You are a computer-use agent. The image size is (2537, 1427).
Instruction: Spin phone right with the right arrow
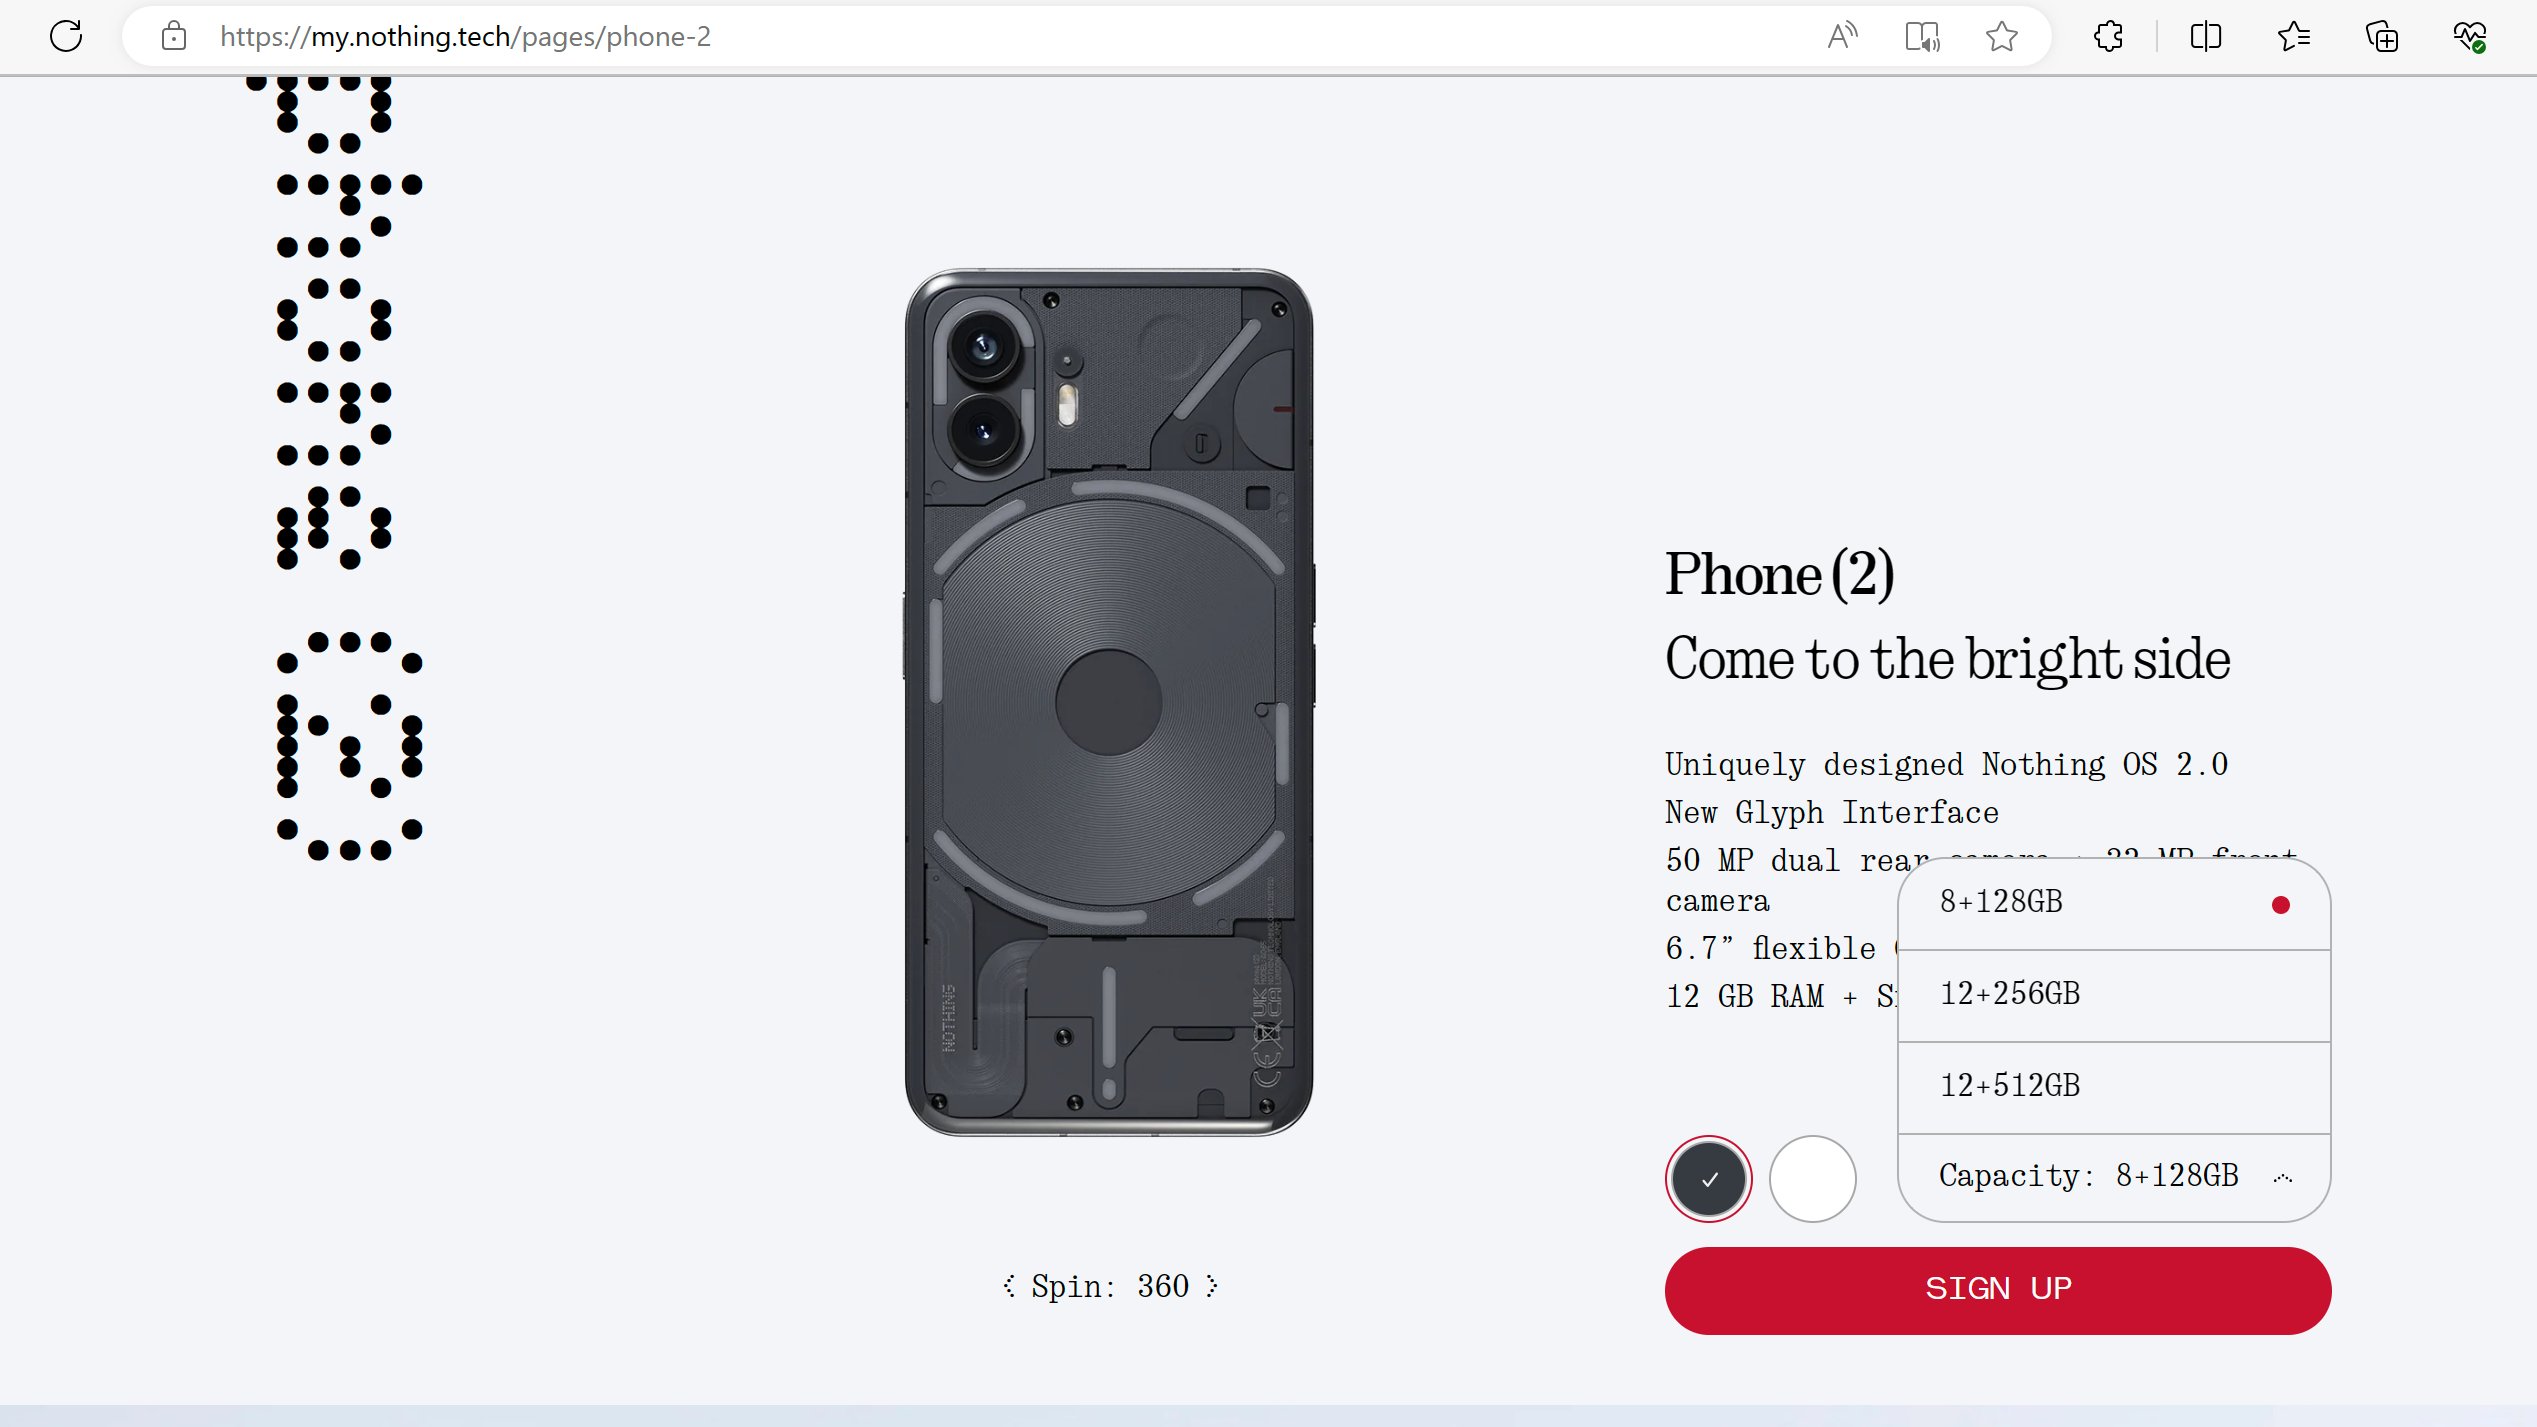(1212, 1286)
